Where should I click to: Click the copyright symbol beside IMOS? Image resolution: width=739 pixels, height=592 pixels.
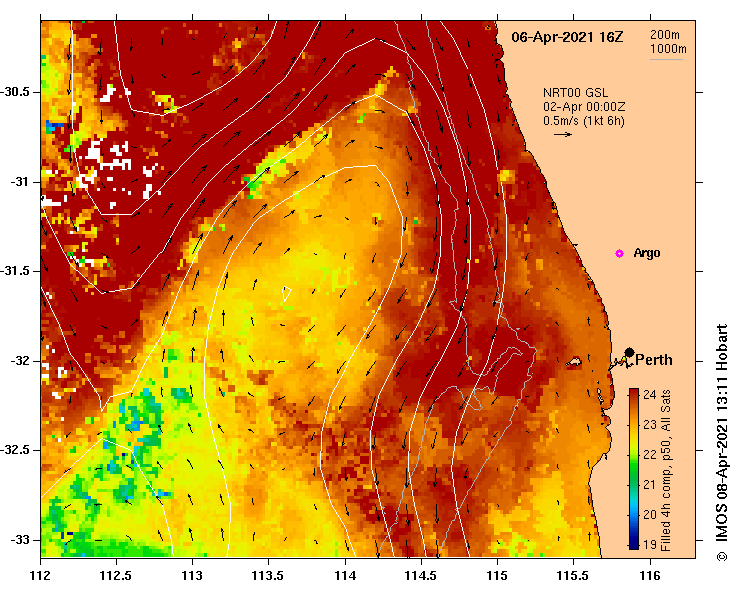(x=722, y=556)
